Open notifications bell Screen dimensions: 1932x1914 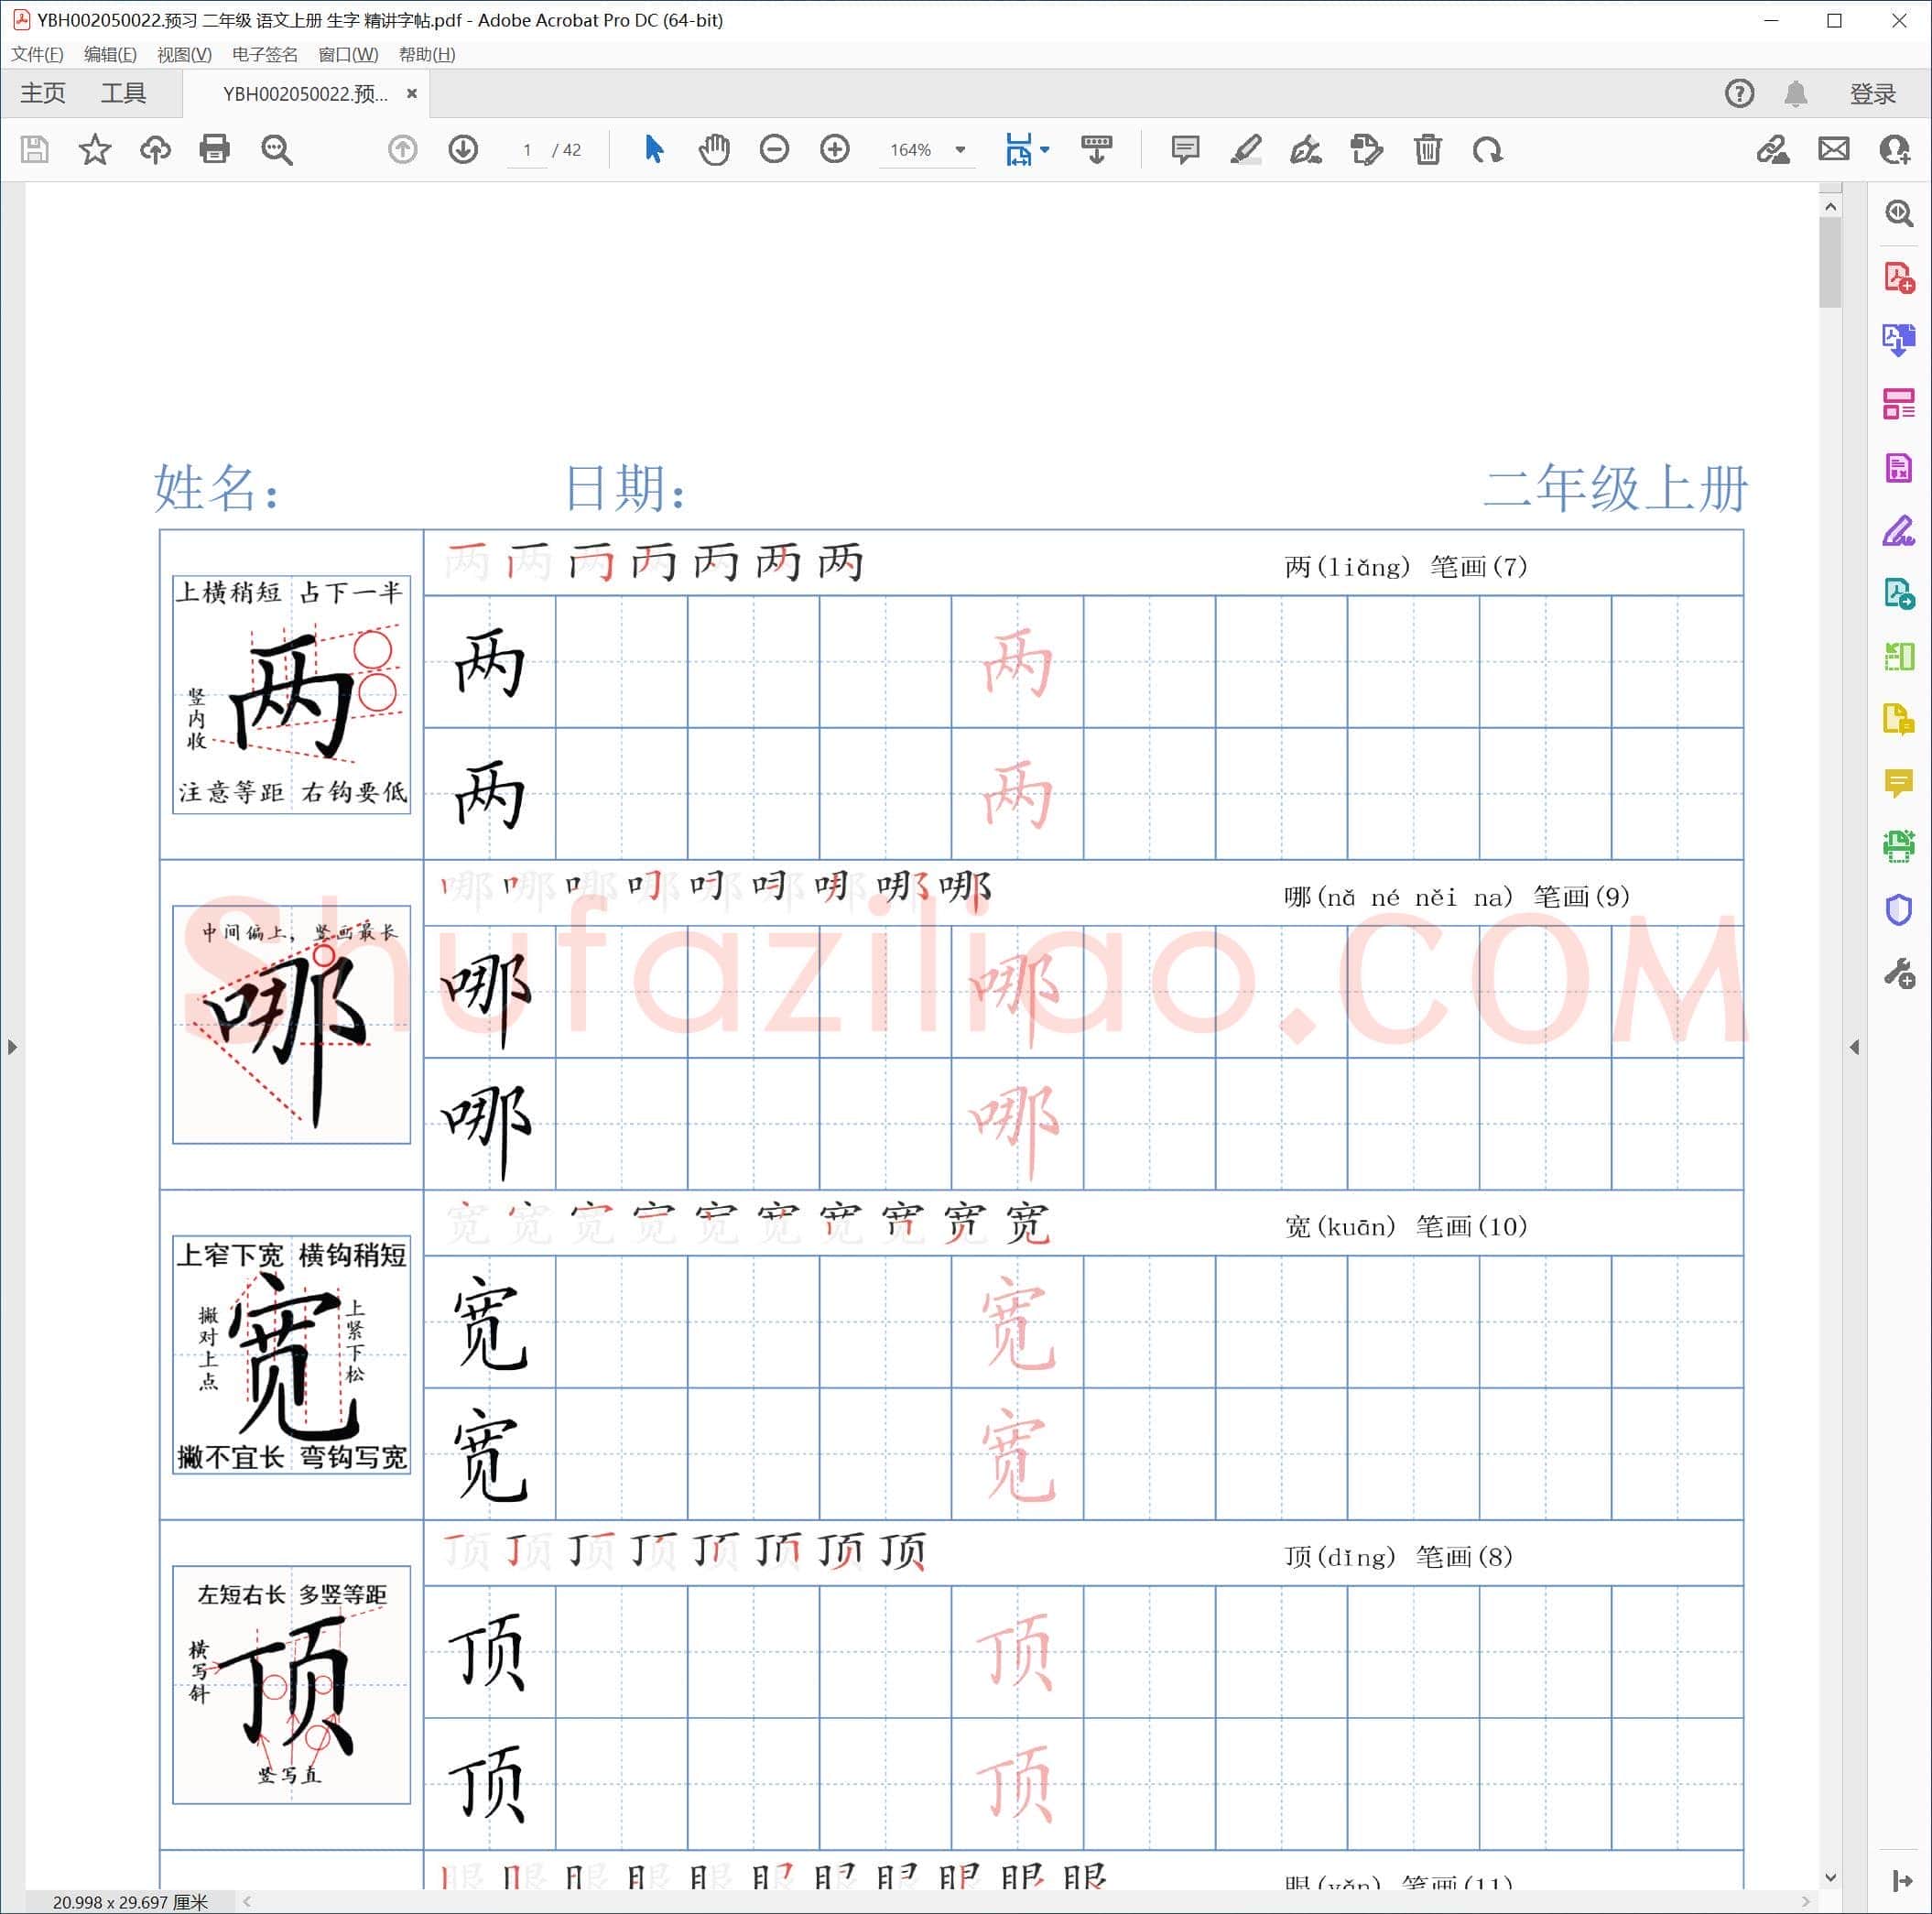1796,94
